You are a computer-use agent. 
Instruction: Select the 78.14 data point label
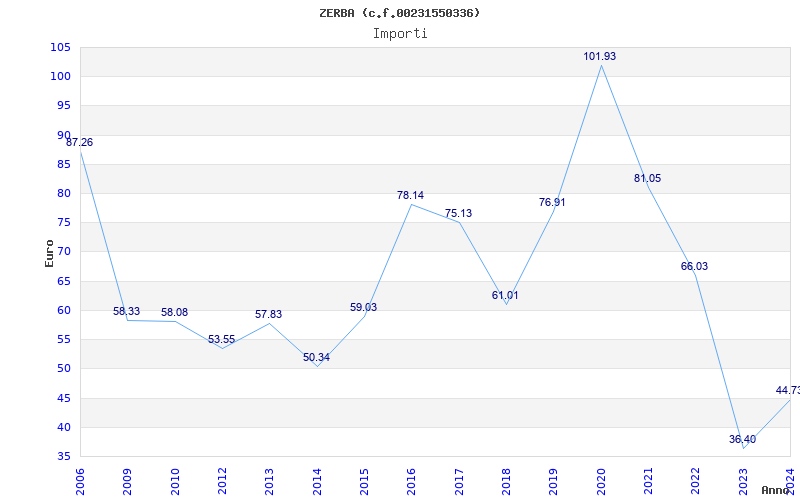410,195
